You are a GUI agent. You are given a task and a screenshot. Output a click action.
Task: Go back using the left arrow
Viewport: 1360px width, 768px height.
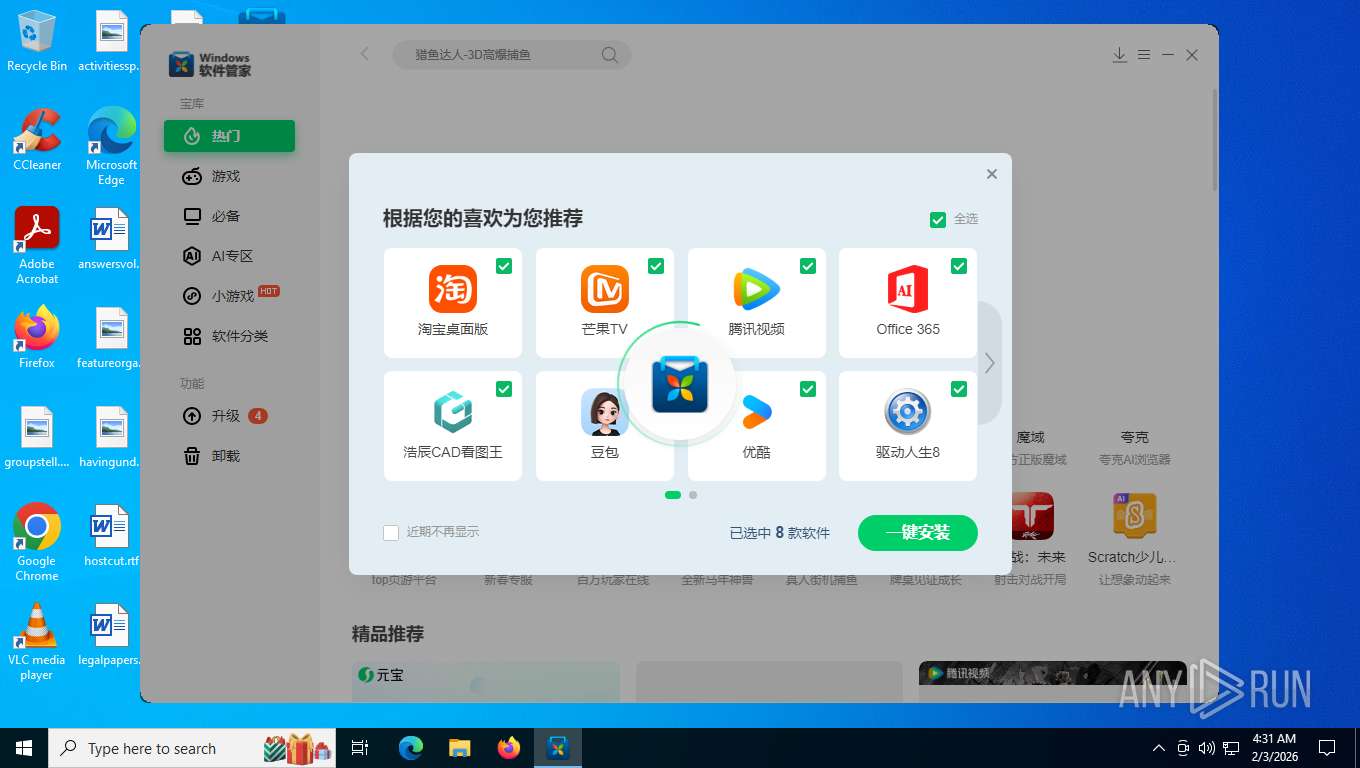pyautogui.click(x=364, y=54)
